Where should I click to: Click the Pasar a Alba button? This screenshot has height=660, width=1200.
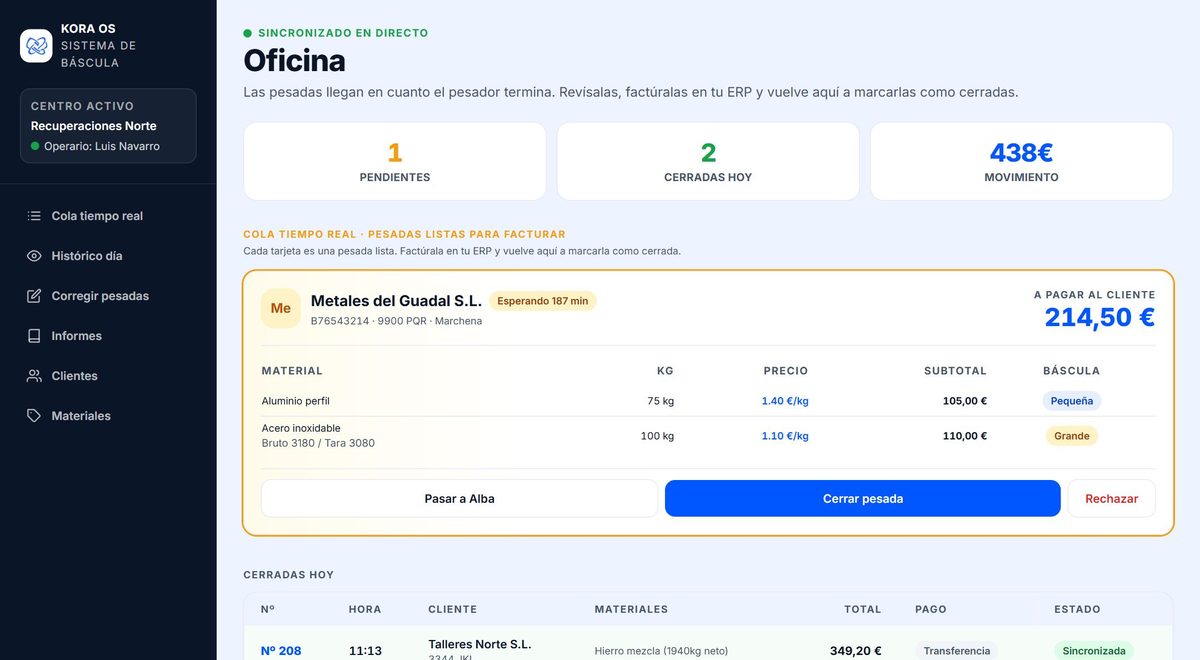click(x=460, y=499)
